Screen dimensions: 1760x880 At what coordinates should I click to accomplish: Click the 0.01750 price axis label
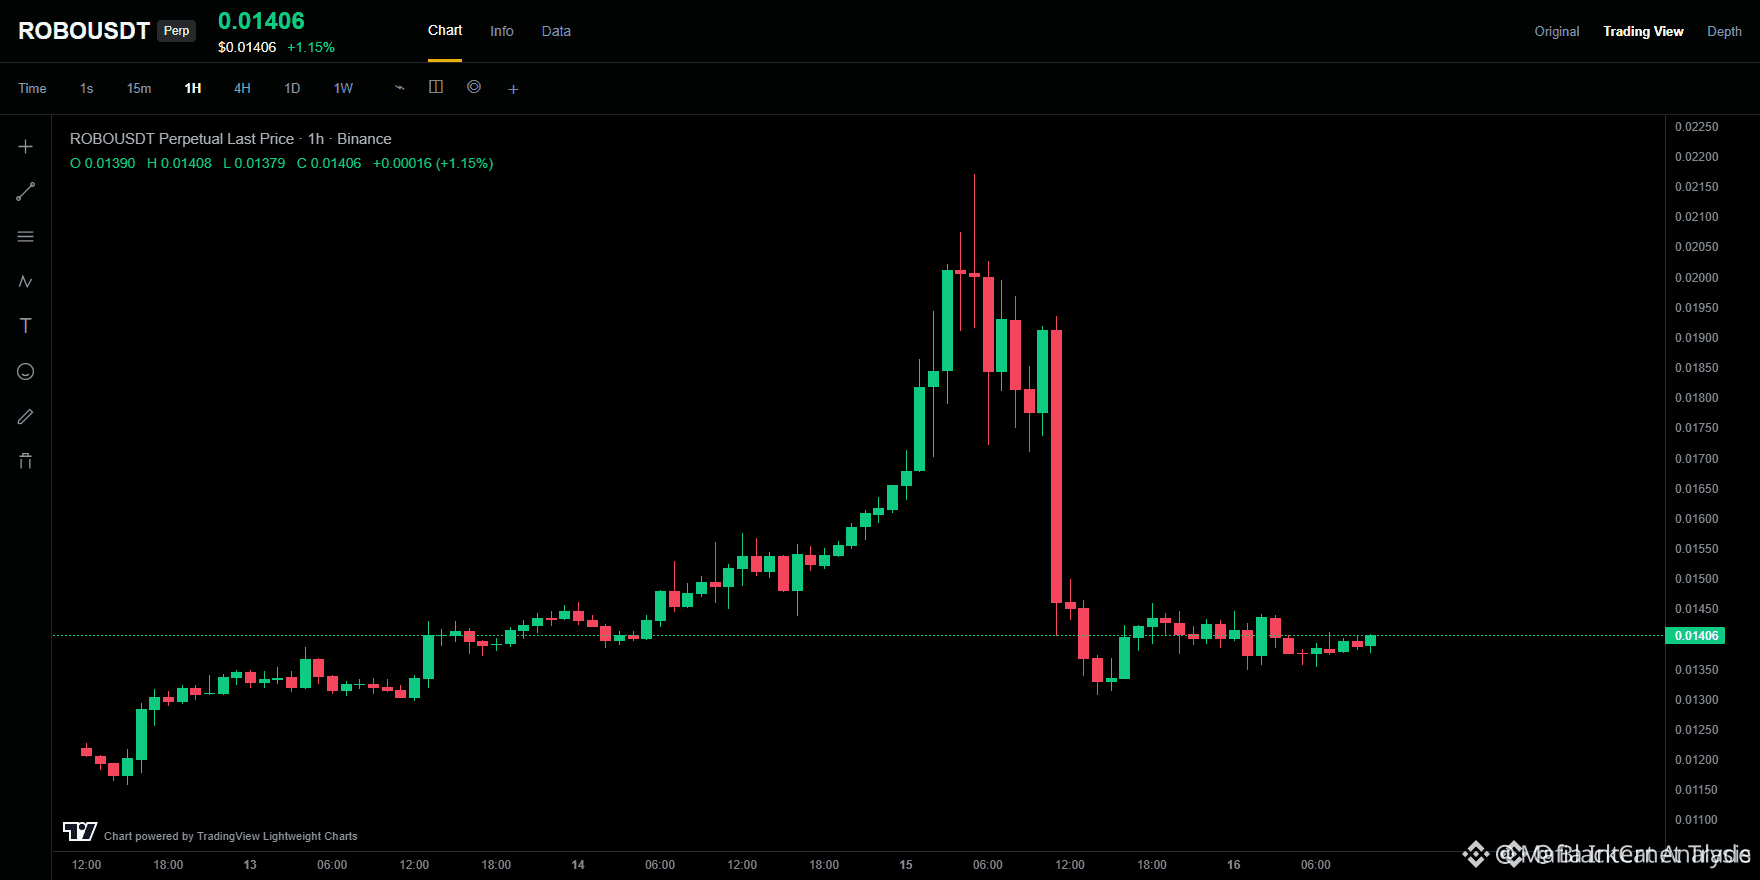tap(1696, 428)
